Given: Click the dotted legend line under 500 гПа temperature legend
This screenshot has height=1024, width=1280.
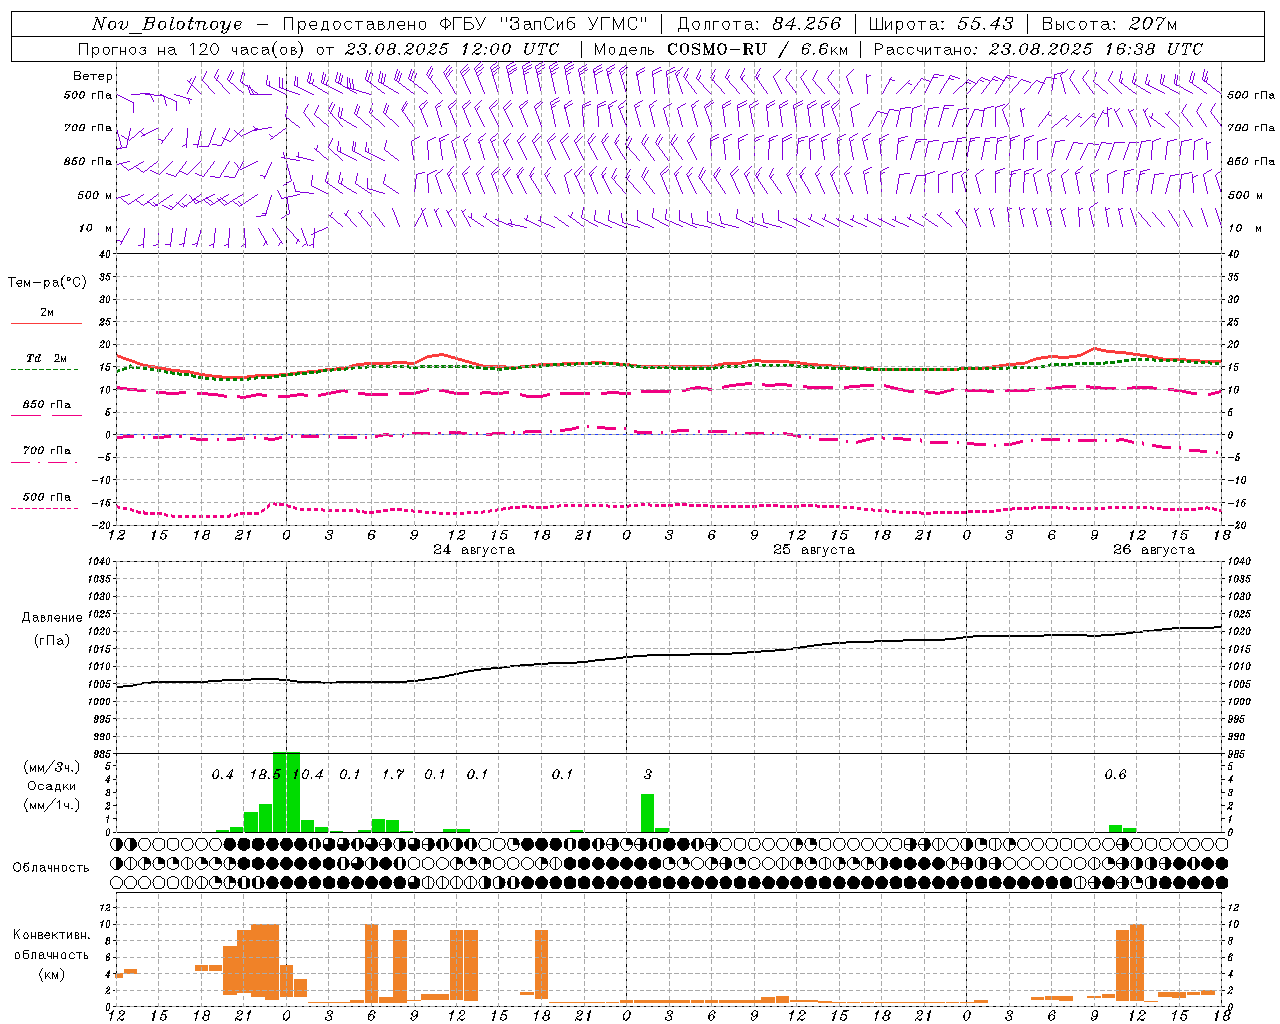Looking at the screenshot, I should [45, 508].
